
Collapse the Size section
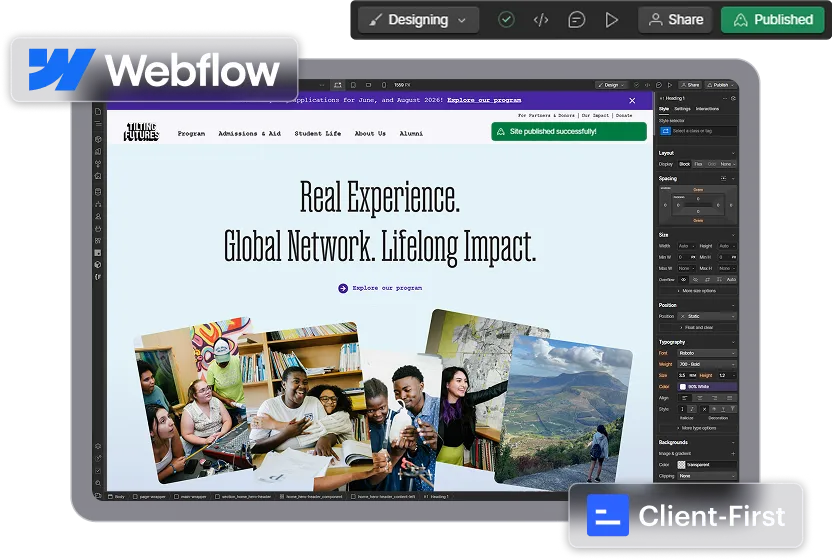[x=733, y=235]
